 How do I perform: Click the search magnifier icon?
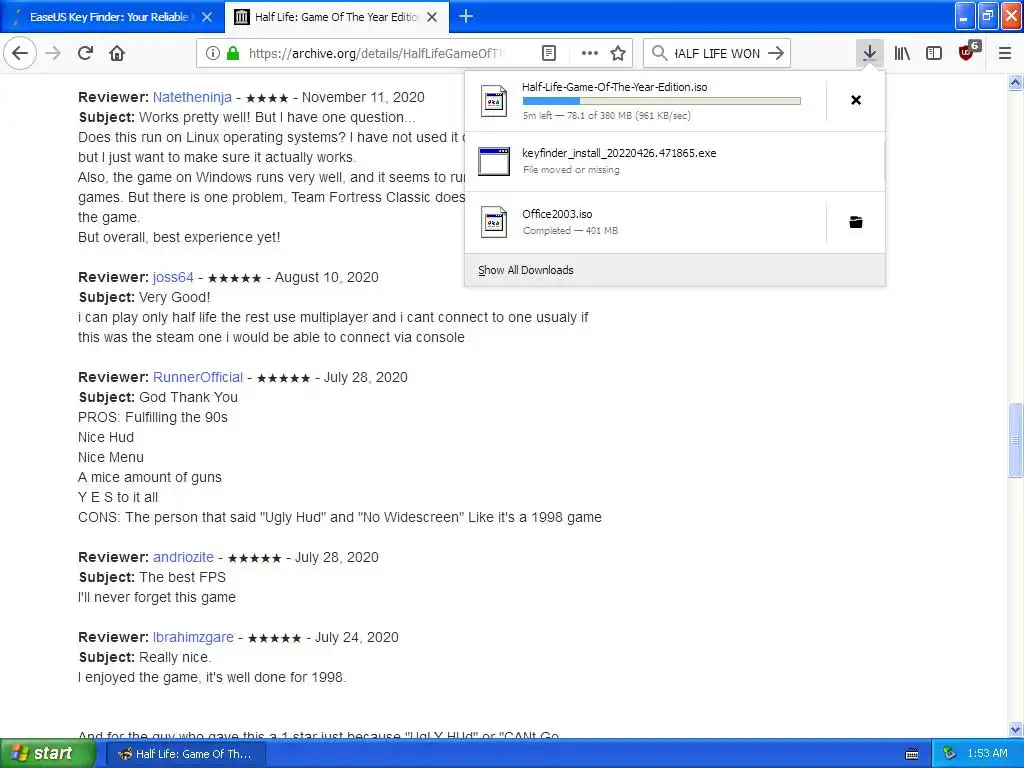coord(660,53)
